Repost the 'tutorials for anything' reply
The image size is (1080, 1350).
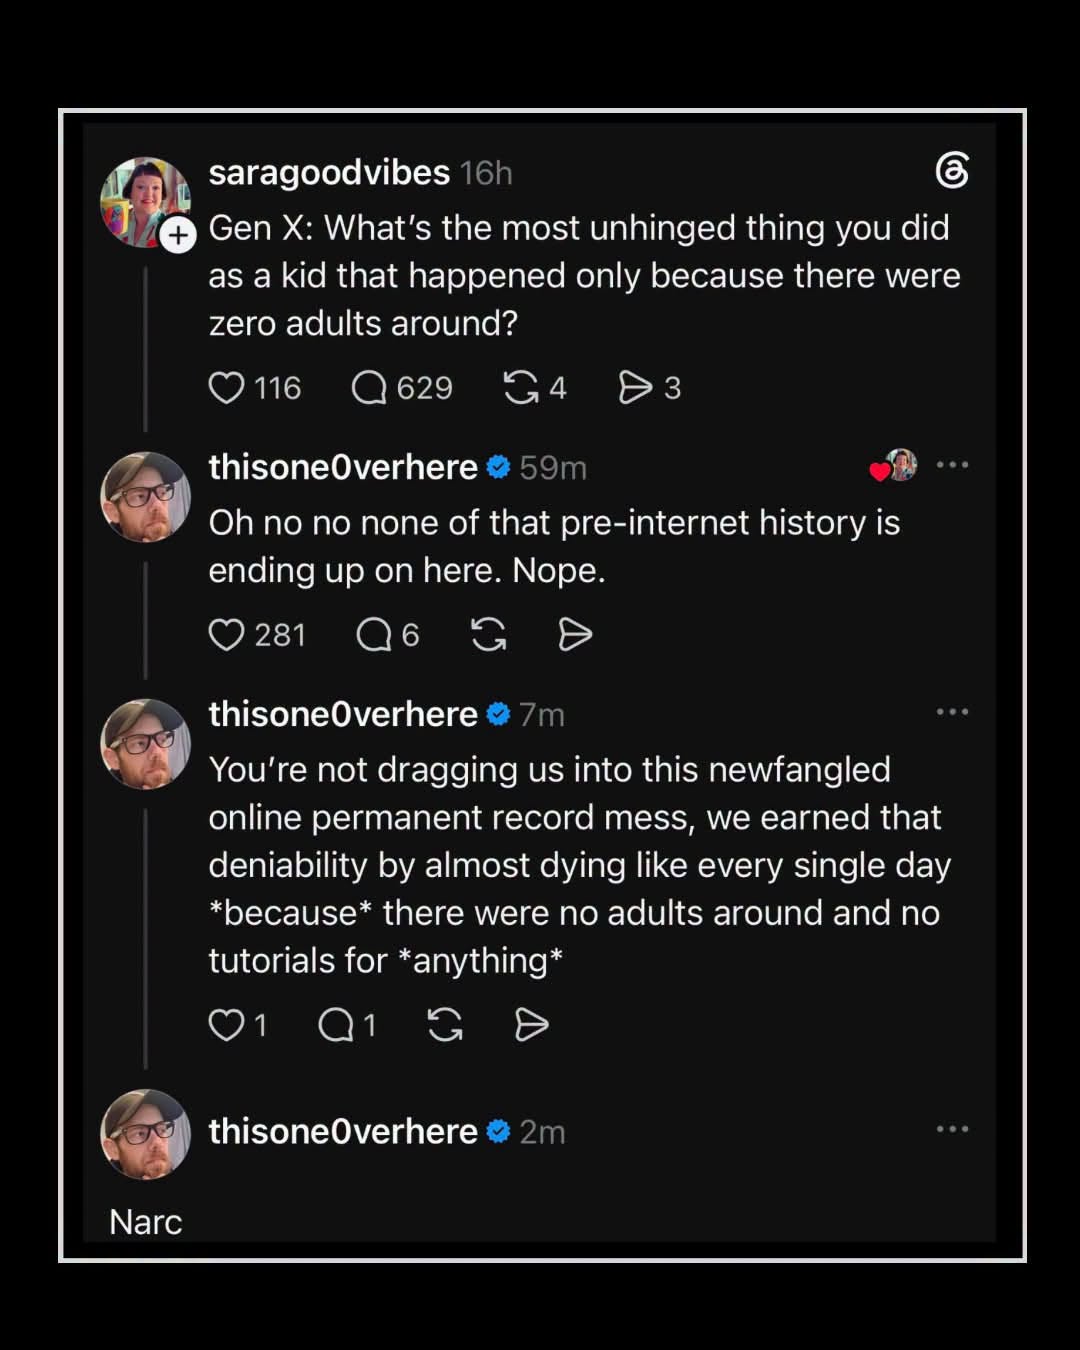pos(445,1025)
